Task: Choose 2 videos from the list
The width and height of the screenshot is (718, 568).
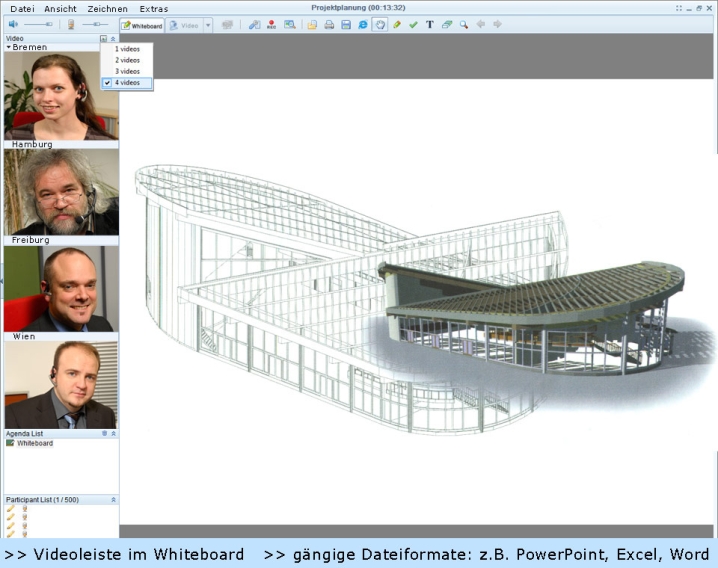Action: (127, 60)
